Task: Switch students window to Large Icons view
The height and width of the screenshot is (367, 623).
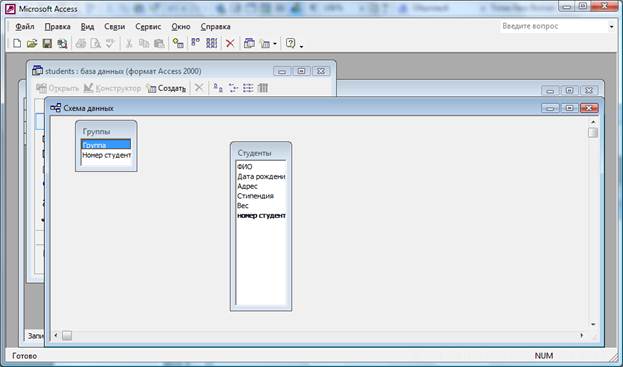Action: click(x=218, y=88)
